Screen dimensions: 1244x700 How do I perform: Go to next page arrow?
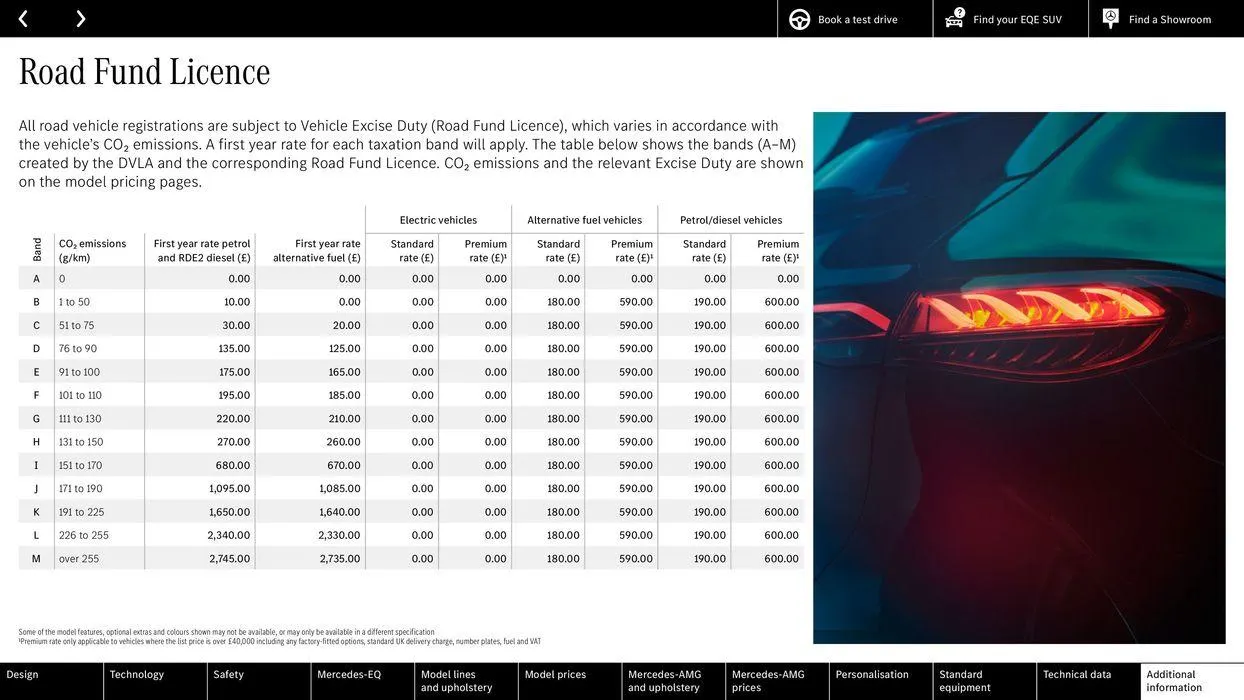[80, 19]
